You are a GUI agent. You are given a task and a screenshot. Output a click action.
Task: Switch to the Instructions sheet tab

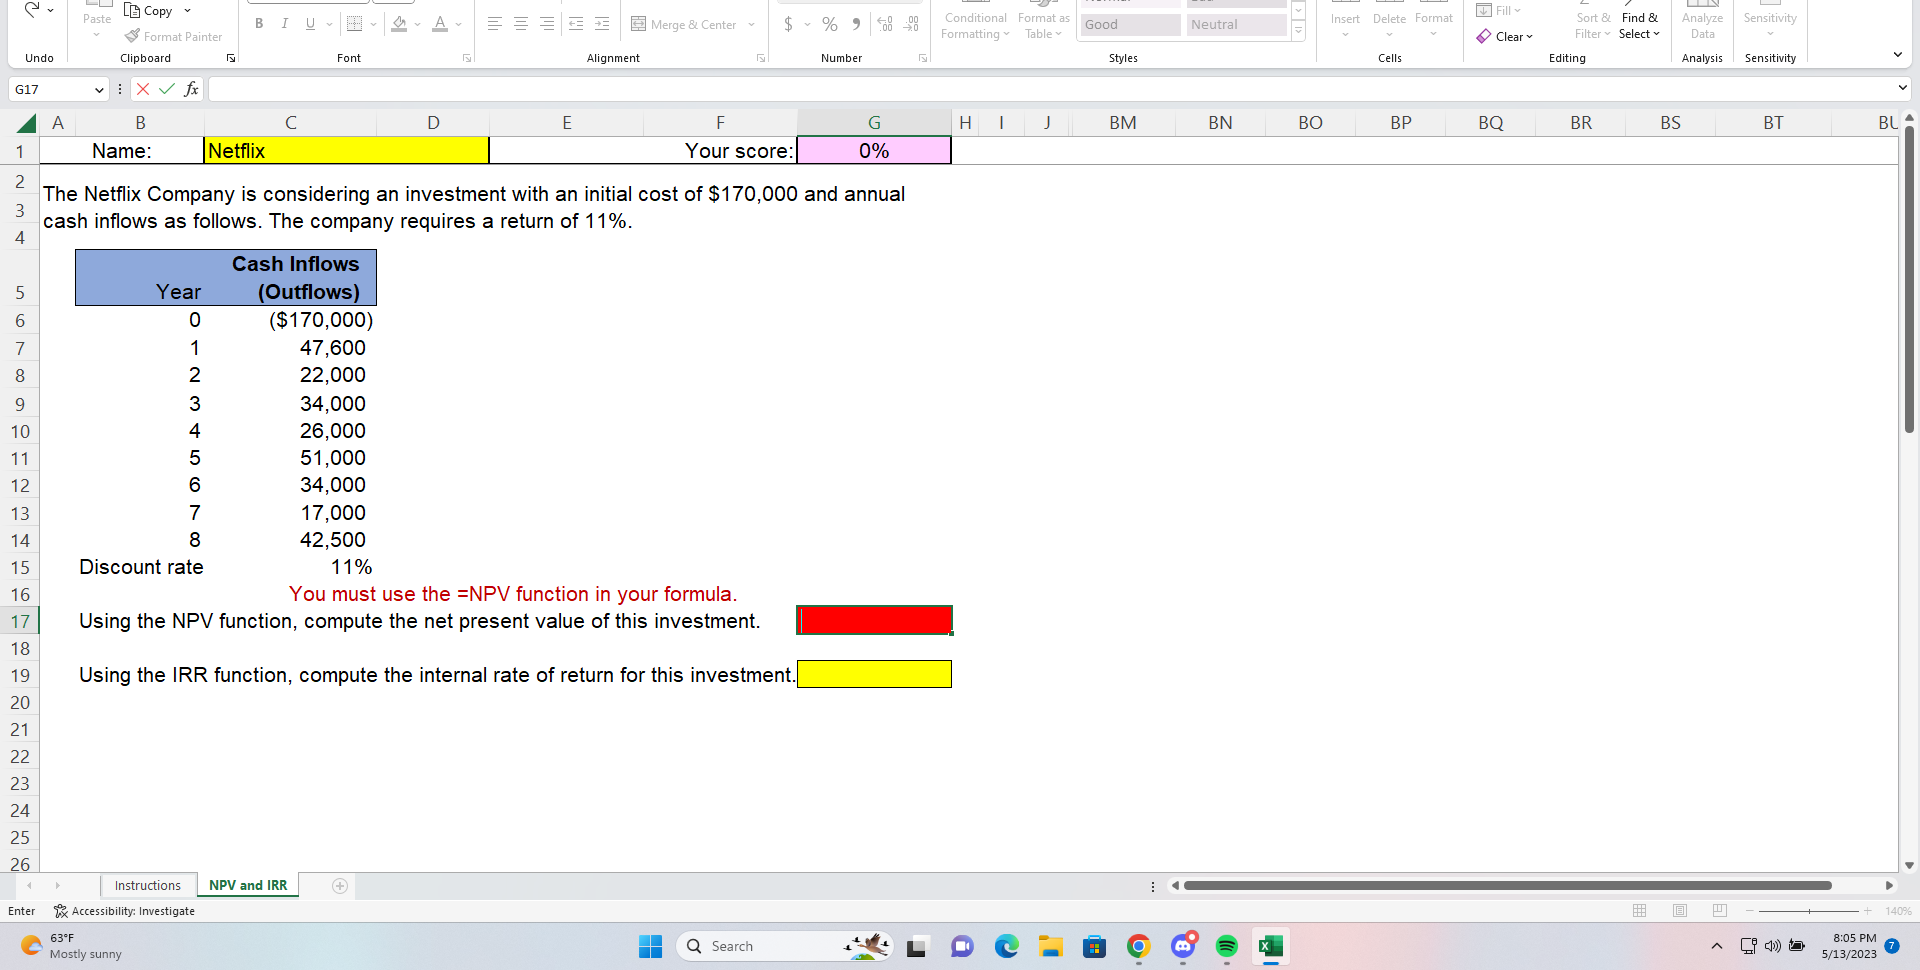tap(147, 885)
